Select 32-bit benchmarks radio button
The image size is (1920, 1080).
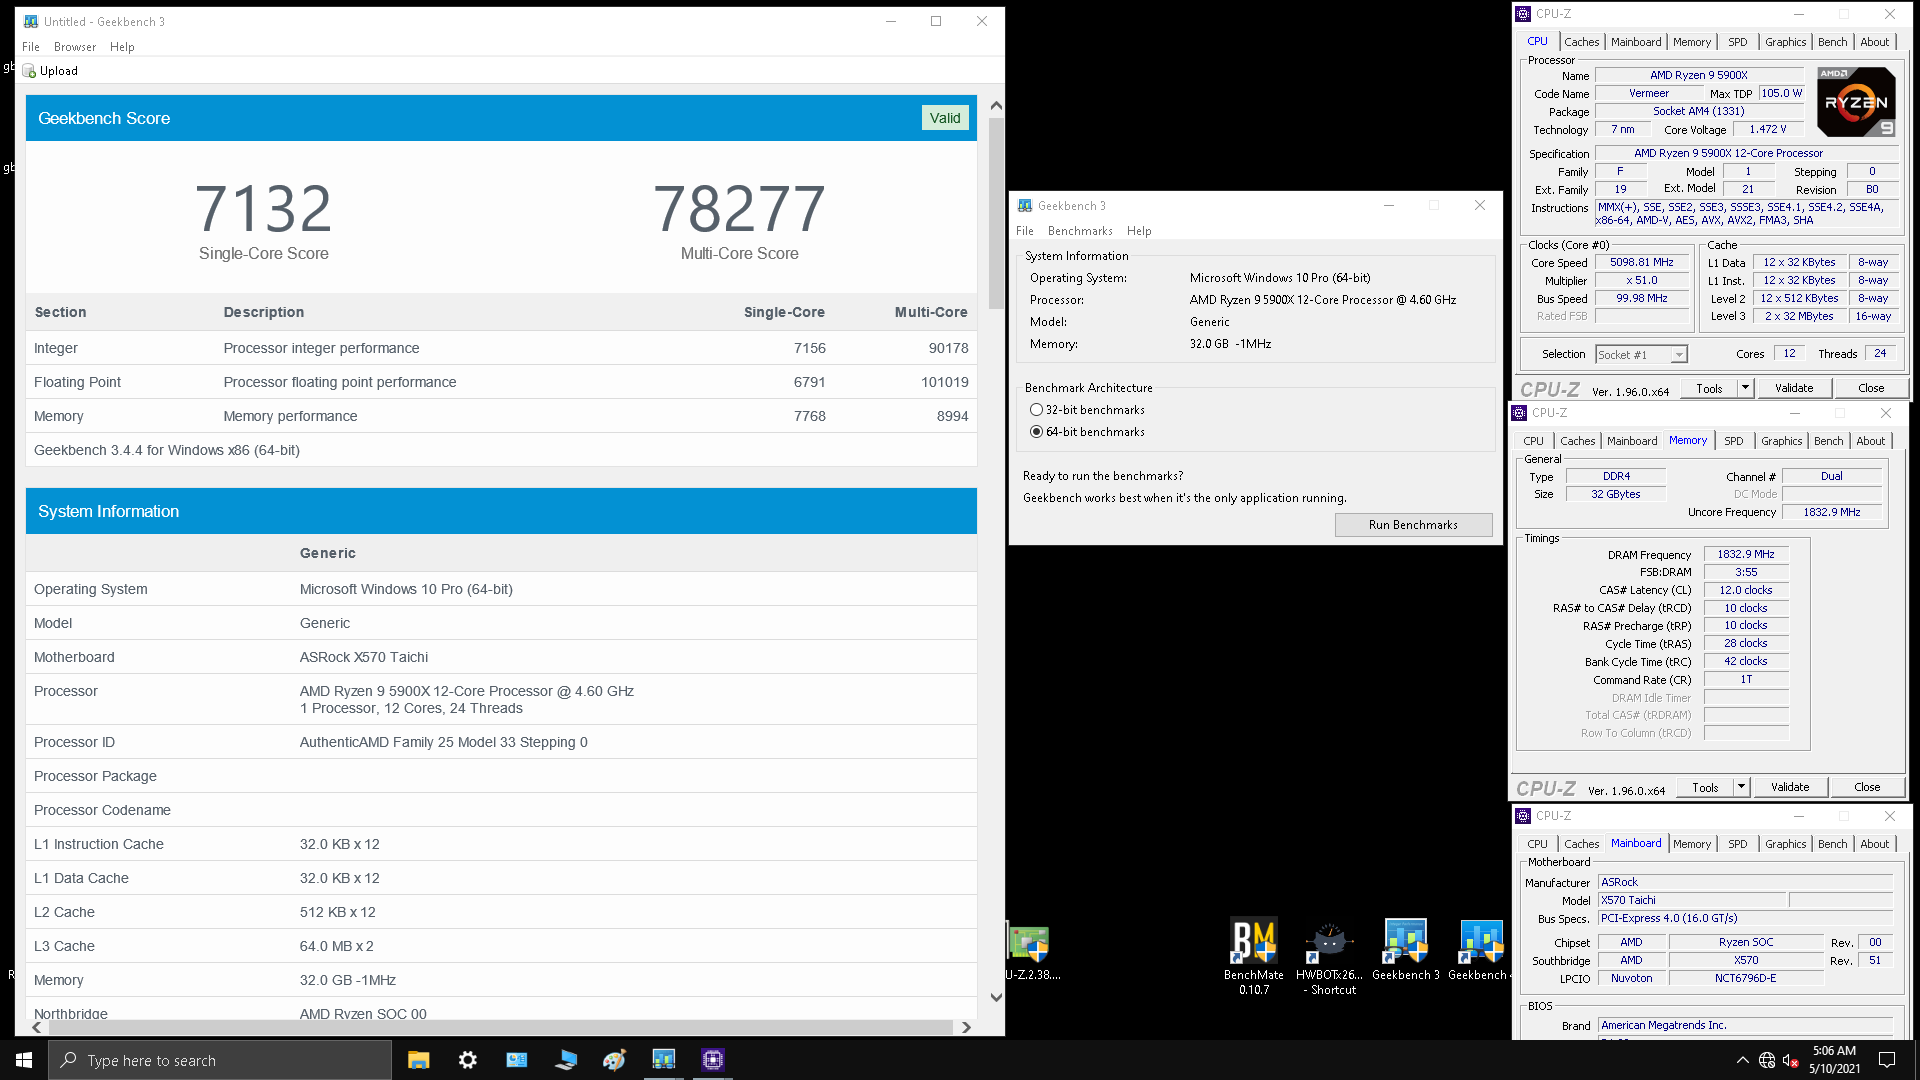coord(1036,410)
